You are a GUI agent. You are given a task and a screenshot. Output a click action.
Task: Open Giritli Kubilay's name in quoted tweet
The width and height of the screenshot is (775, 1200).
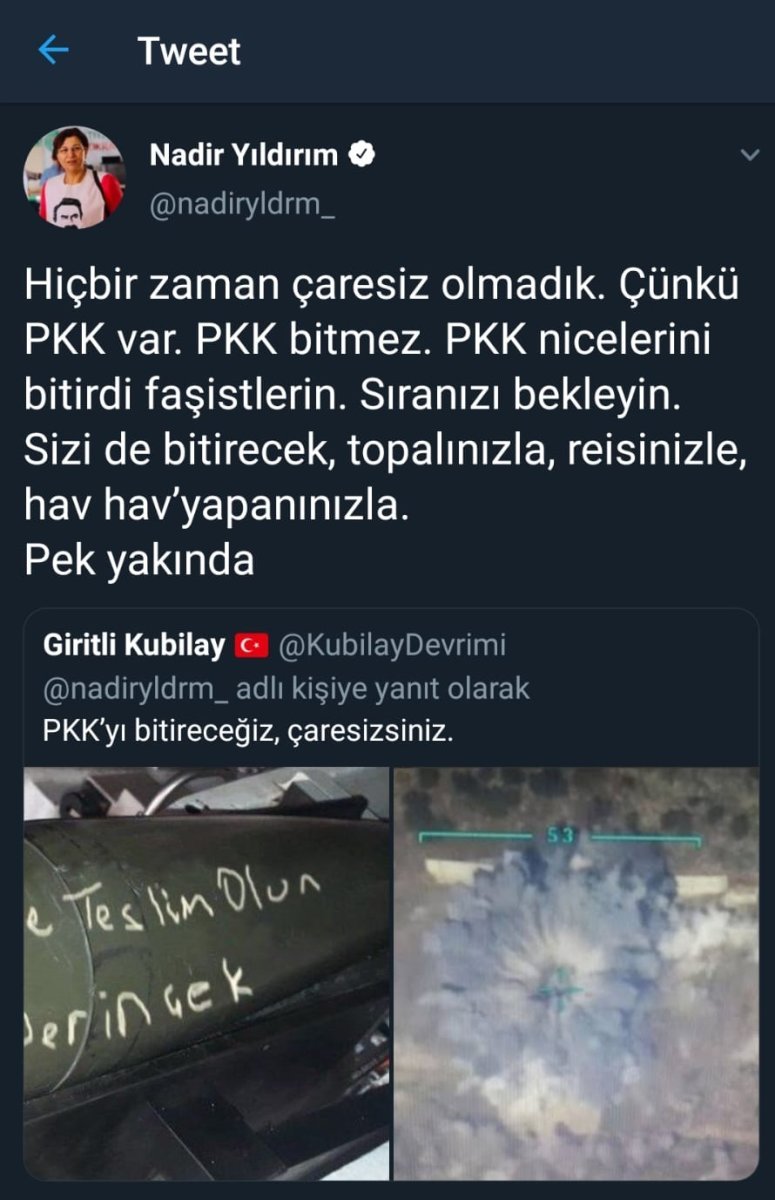[134, 646]
